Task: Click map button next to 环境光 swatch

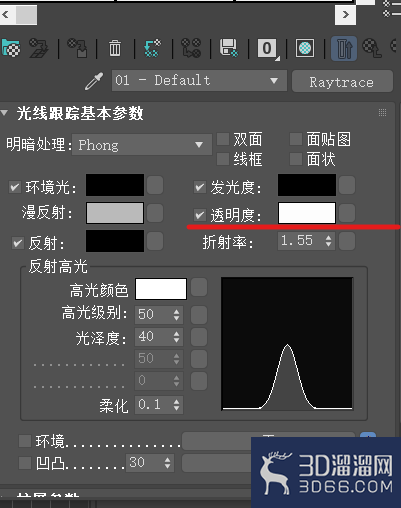Action: coord(155,185)
